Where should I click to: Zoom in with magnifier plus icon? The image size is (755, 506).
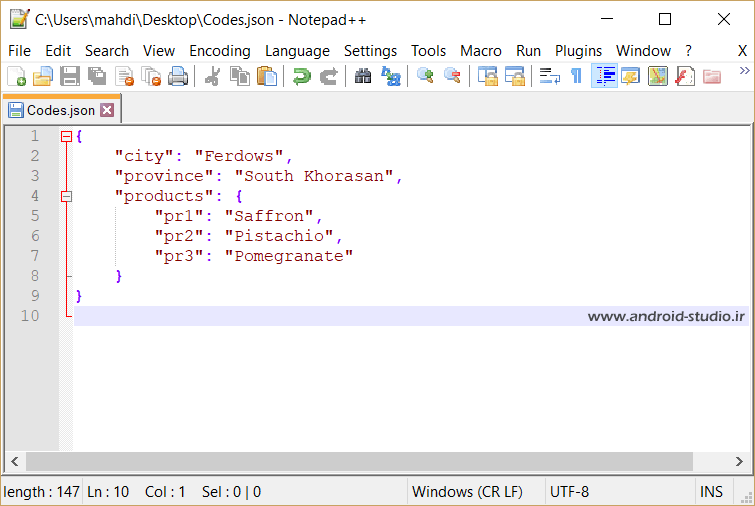point(425,76)
